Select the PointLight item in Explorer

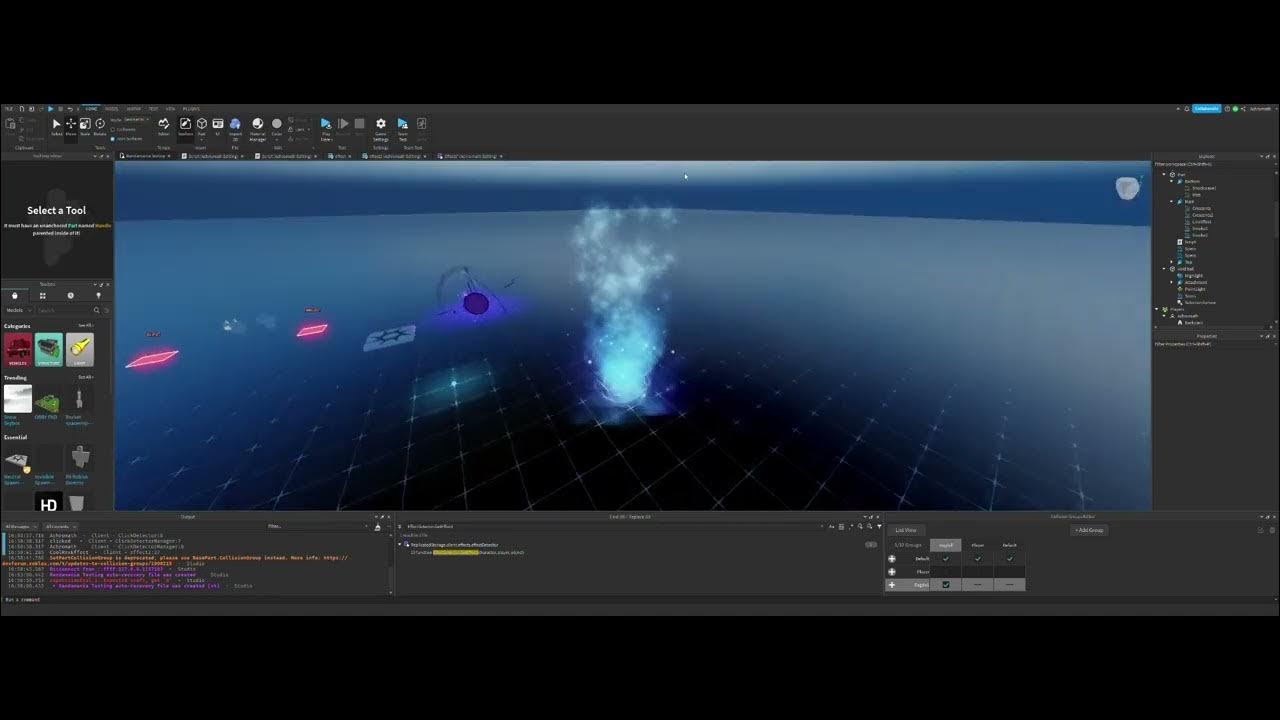pyautogui.click(x=1192, y=289)
